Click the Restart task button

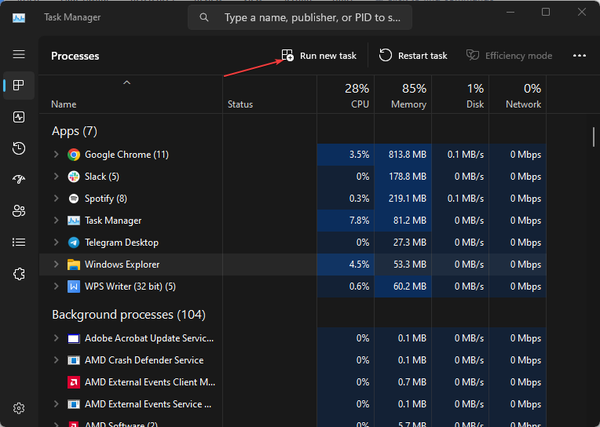[x=413, y=56]
